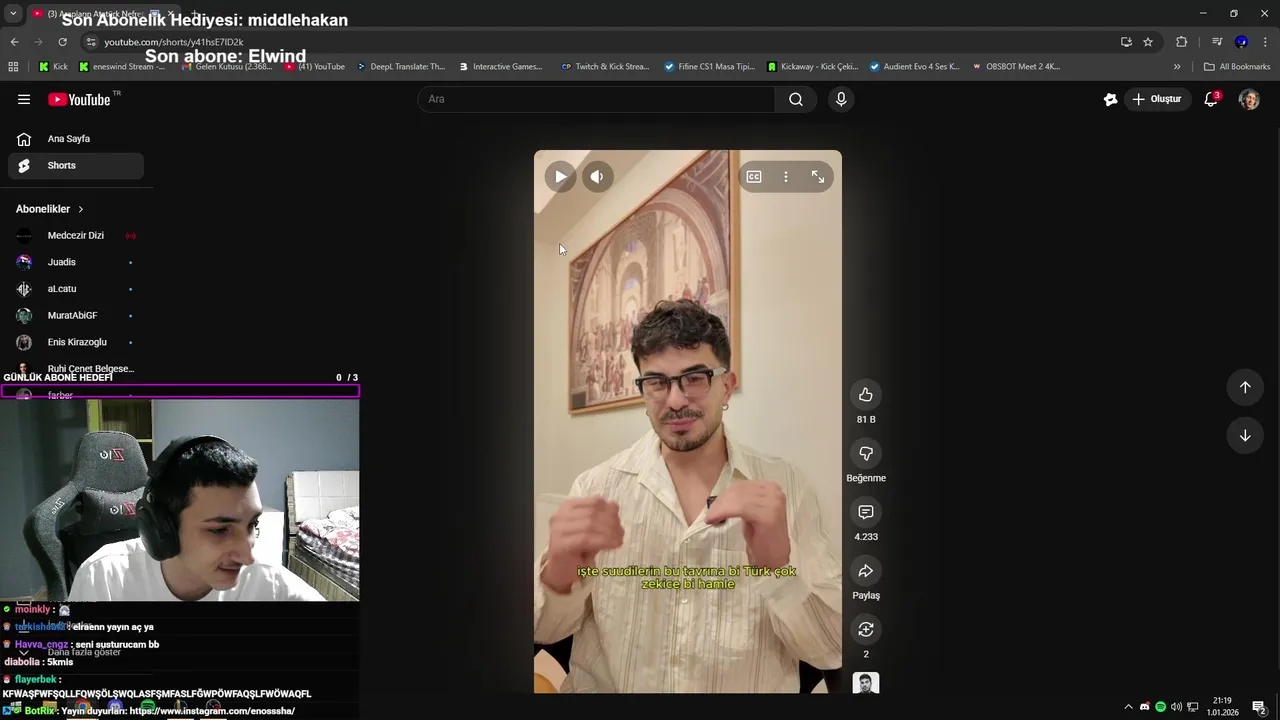Open the MuratAbiGF subscription
This screenshot has width=1280, height=720.
tap(76, 316)
